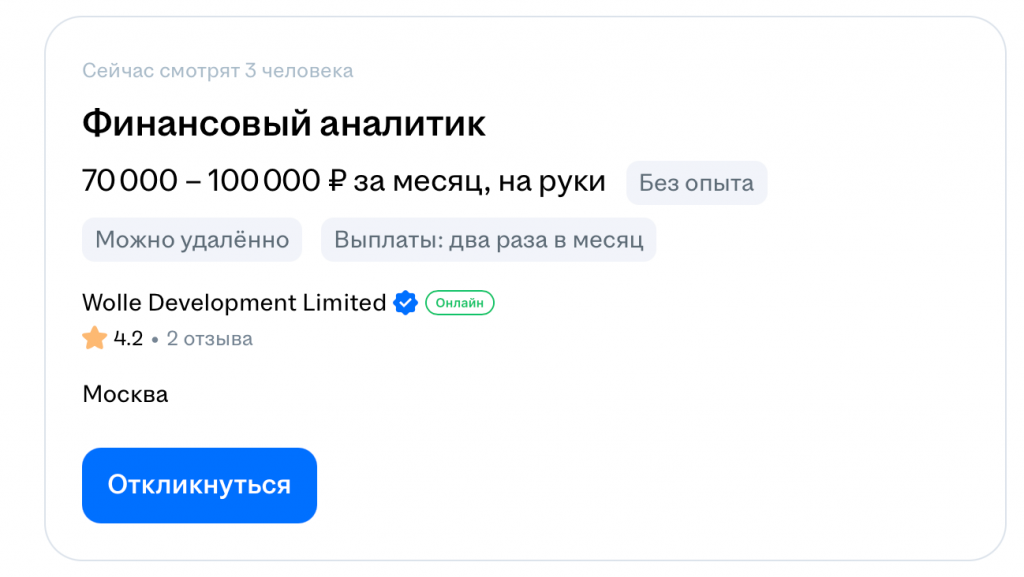Screen dimensions: 1024x577
Task: Toggle the 'Выплаты: два раза в месяц' tag
Action: point(488,239)
